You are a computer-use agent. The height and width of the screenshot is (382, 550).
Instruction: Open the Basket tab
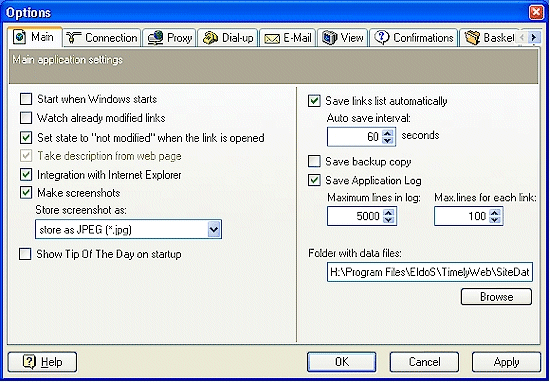pos(489,38)
